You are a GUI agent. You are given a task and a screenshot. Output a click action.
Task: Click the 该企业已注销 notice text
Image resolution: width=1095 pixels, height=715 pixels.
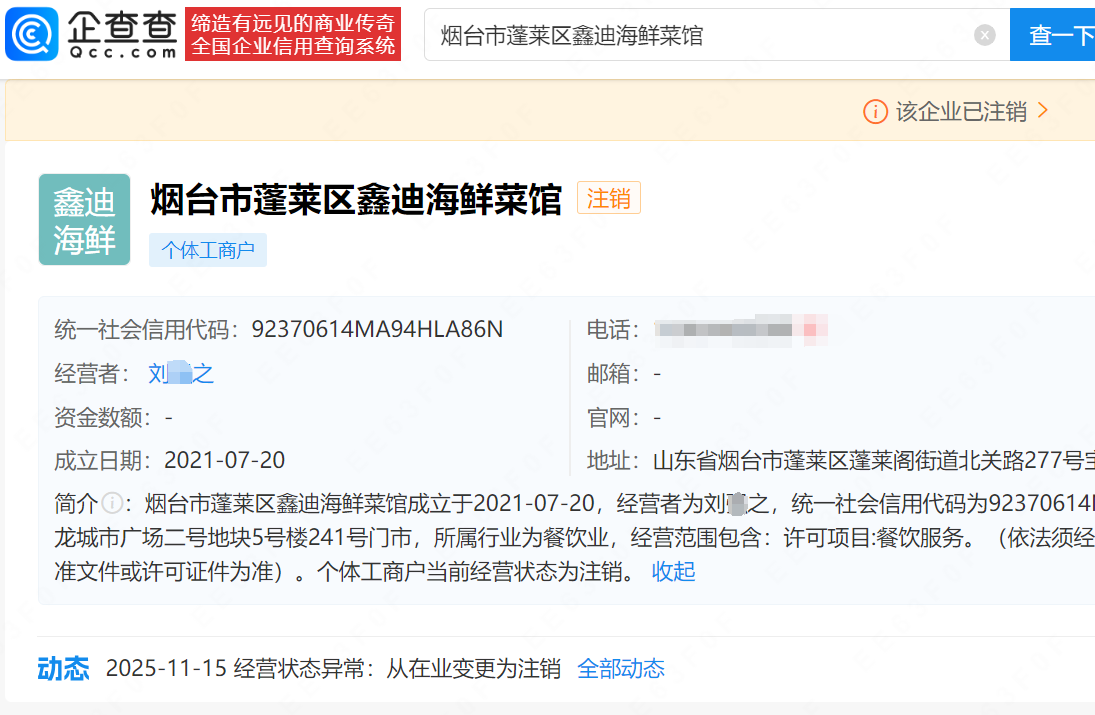[x=961, y=111]
